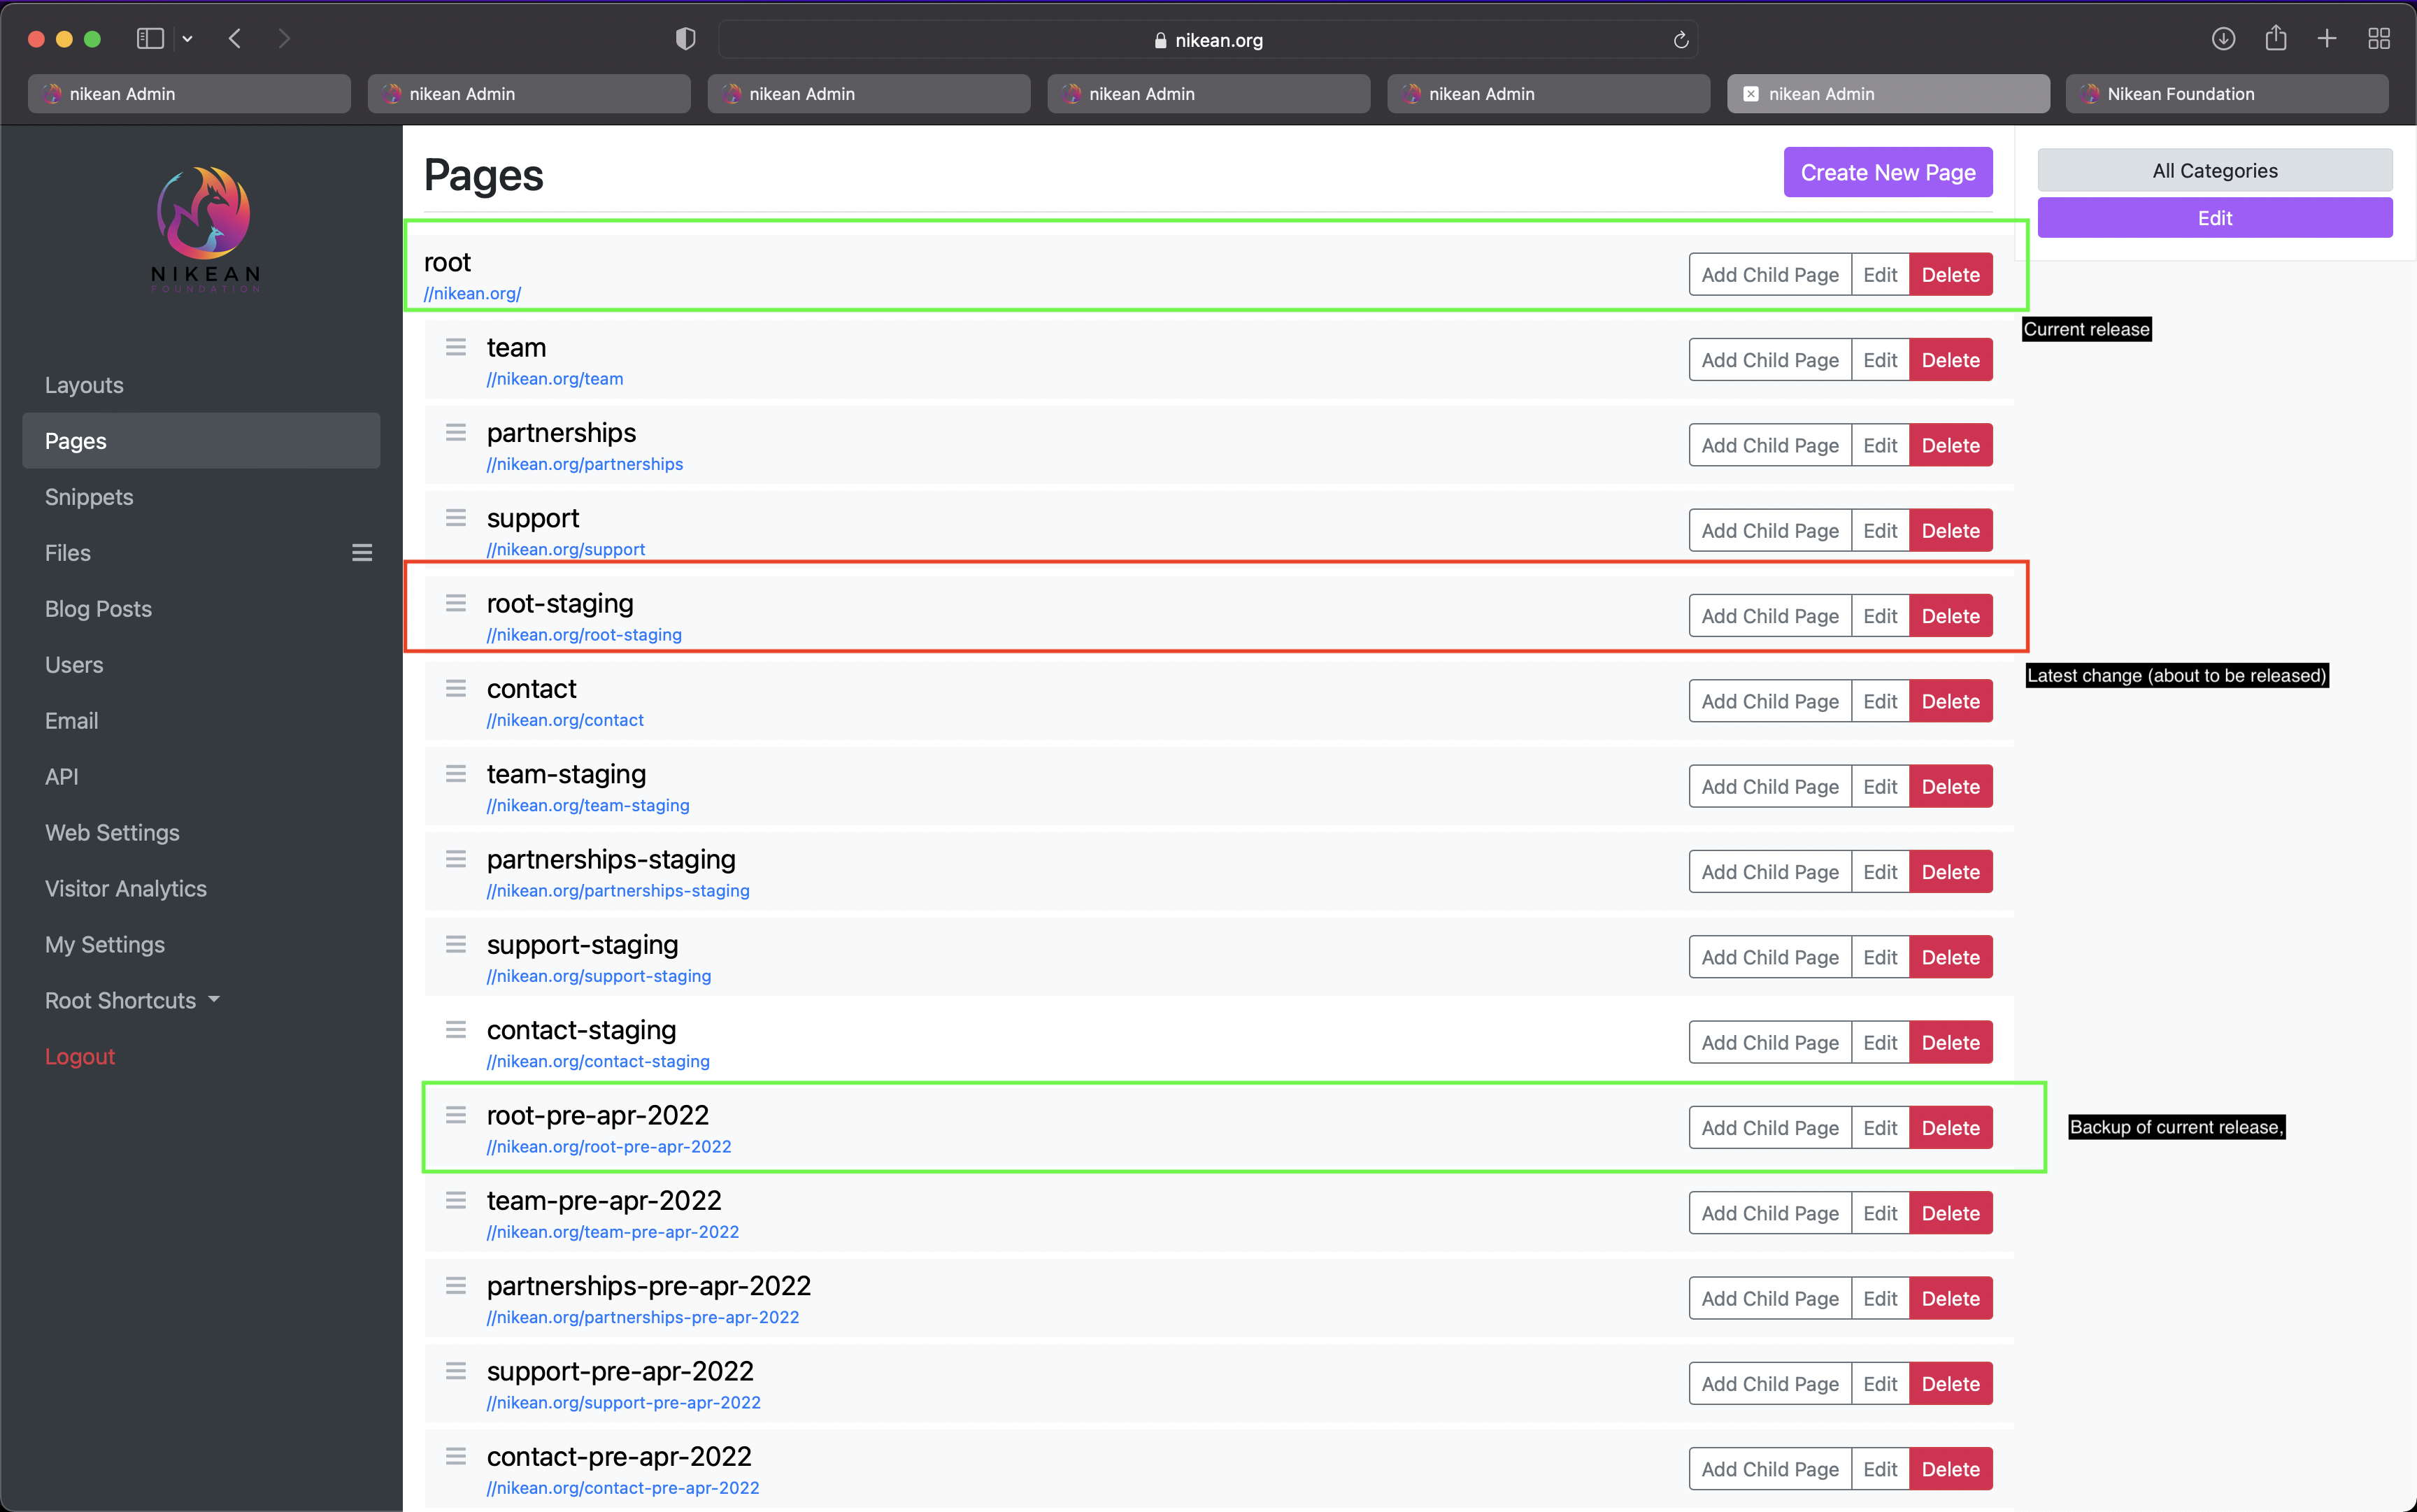Grab the drag handle for contact page
The height and width of the screenshot is (1512, 2417).
point(456,688)
